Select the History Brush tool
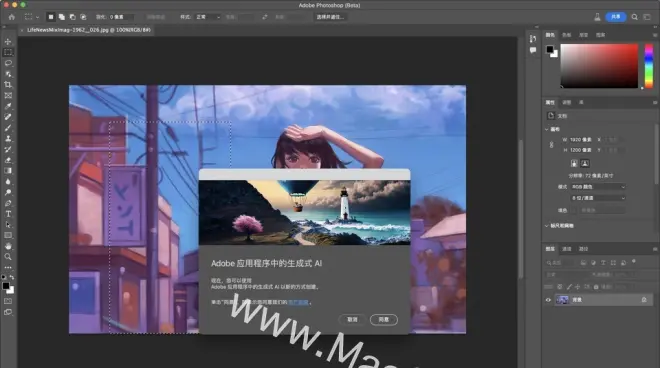The height and width of the screenshot is (368, 660). (x=8, y=149)
